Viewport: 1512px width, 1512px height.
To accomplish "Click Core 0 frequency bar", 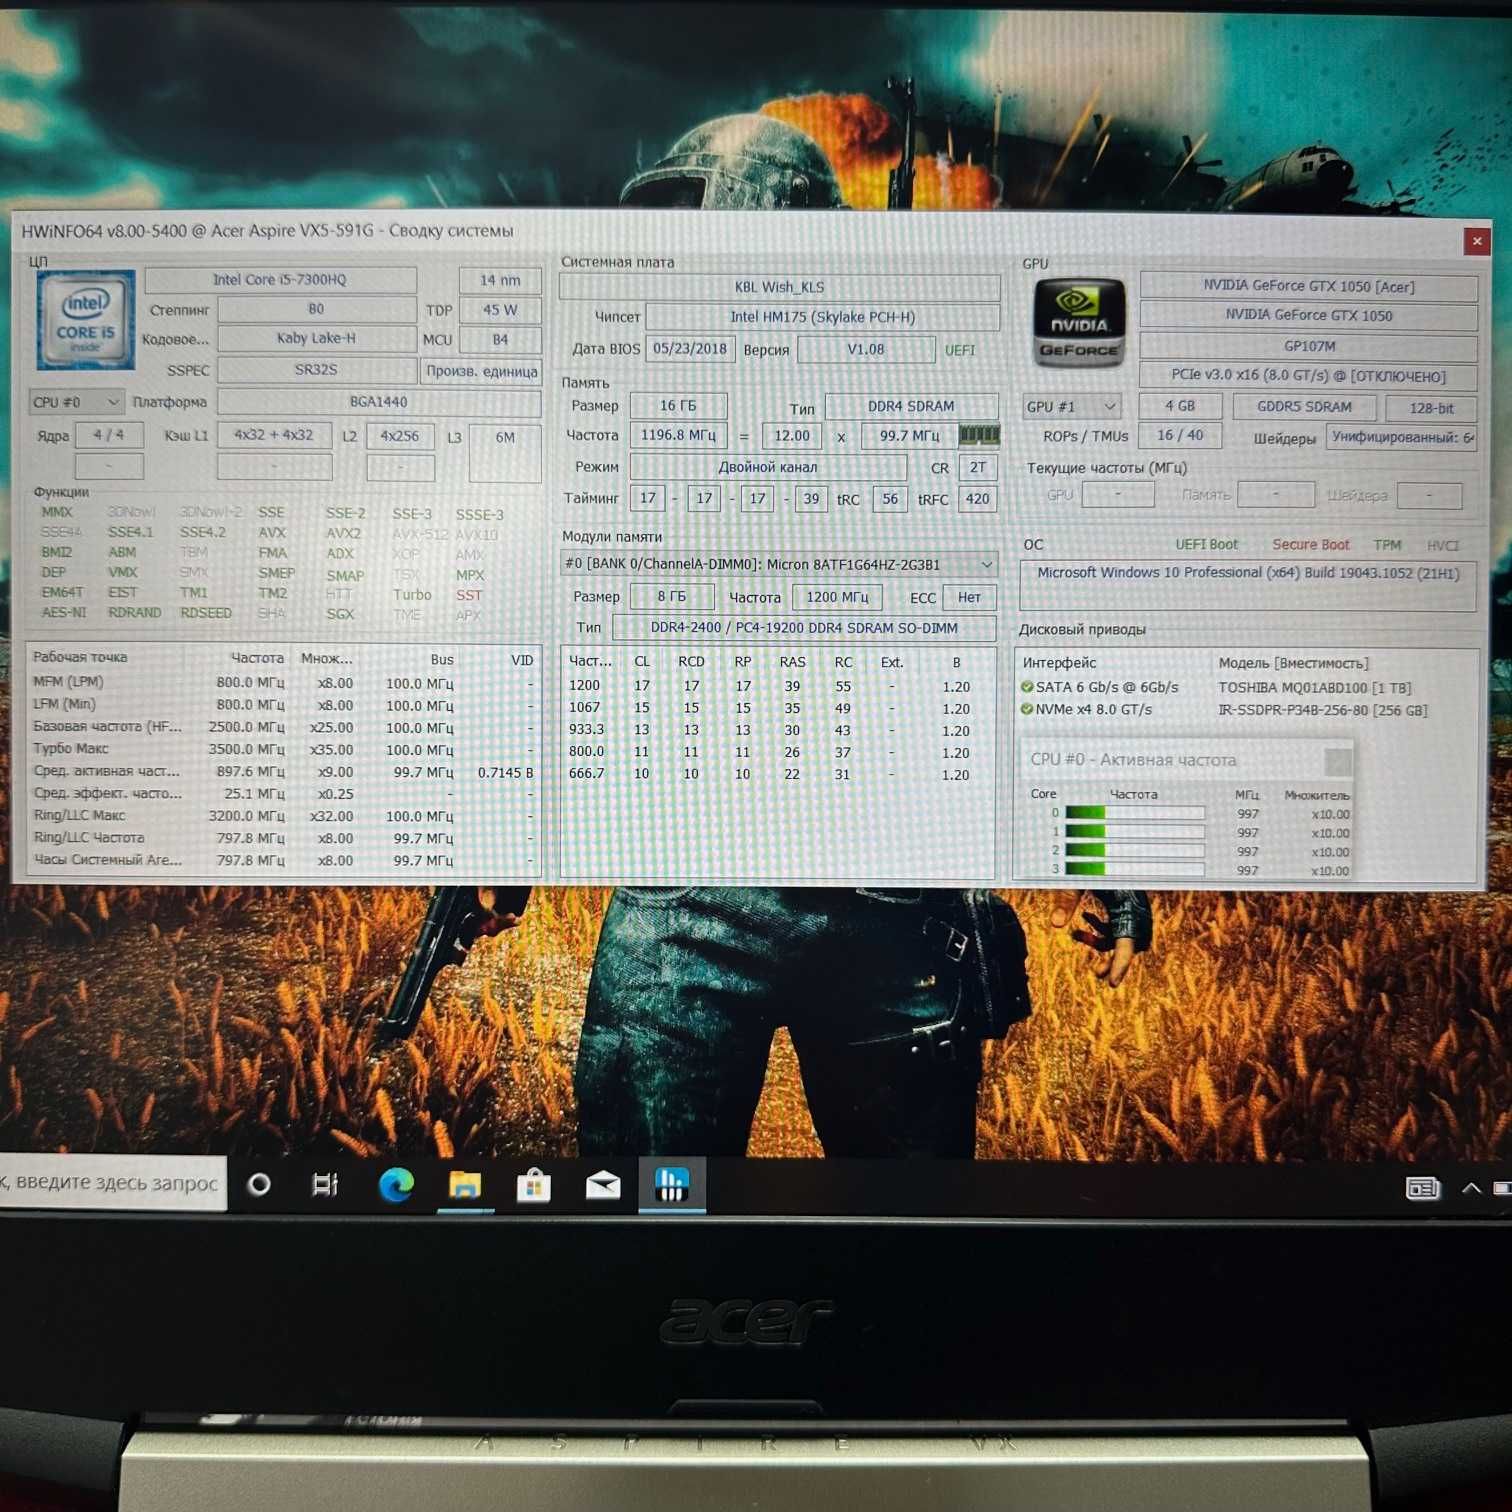I will tap(1135, 813).
